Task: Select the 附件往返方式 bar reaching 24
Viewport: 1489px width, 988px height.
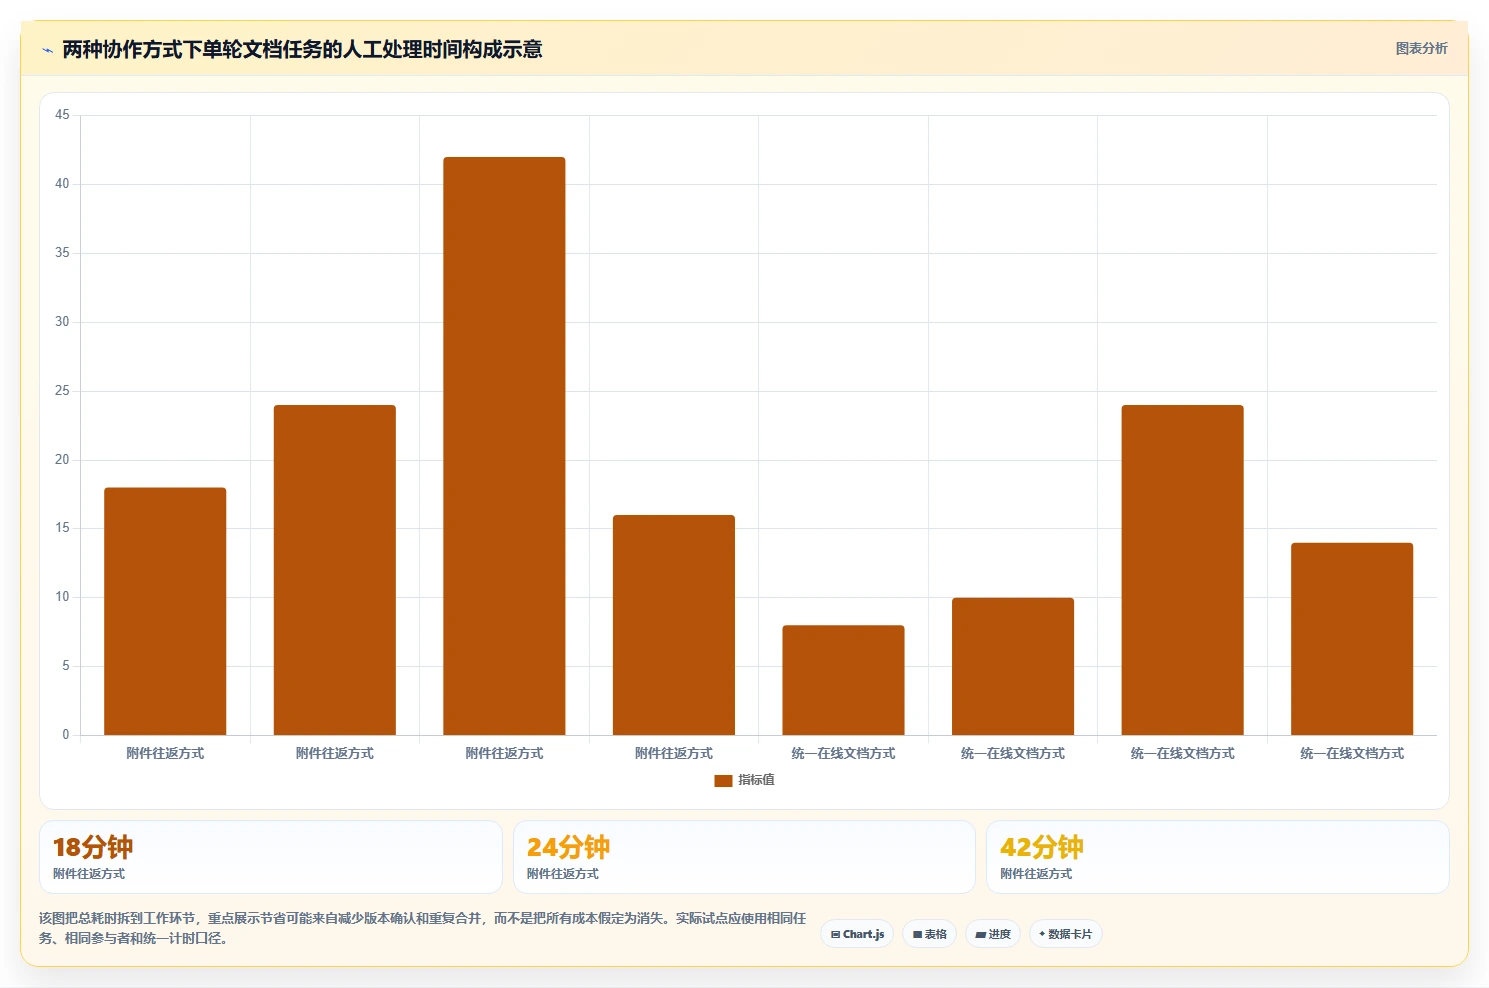Action: [x=335, y=570]
